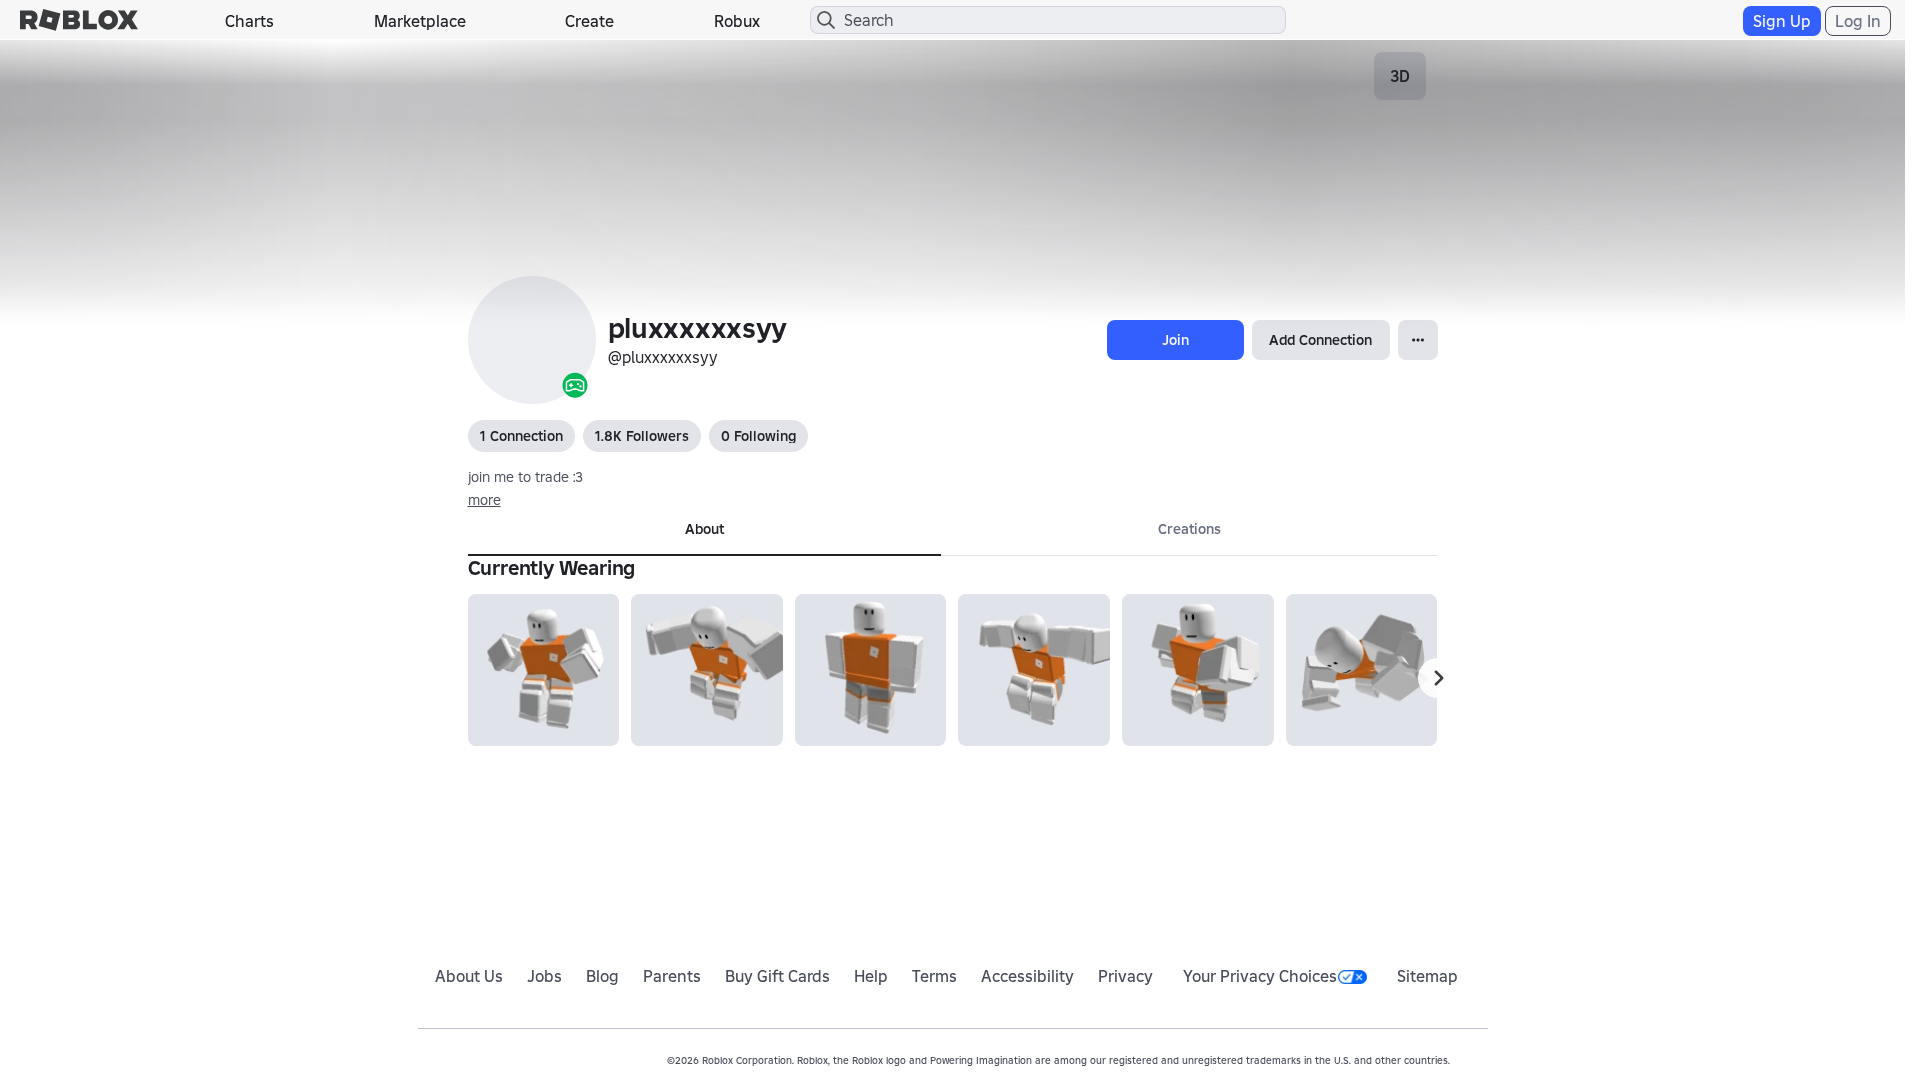View the 1.8K Followers list
1920x1080 pixels.
[x=642, y=436]
